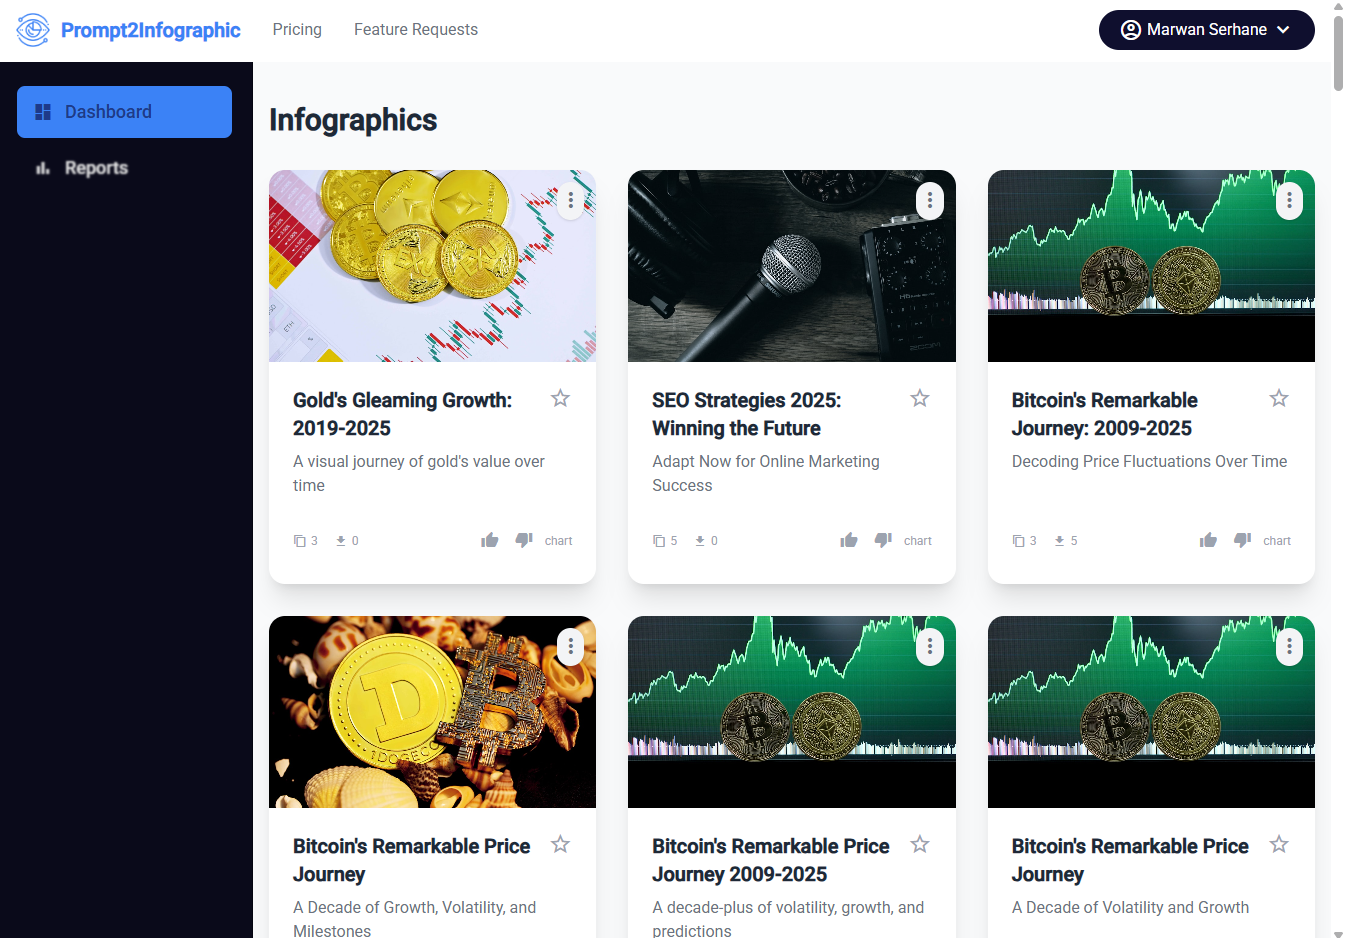Open the options menu on Gold's Gleaming Growth card
The width and height of the screenshot is (1346, 938).
(x=570, y=200)
